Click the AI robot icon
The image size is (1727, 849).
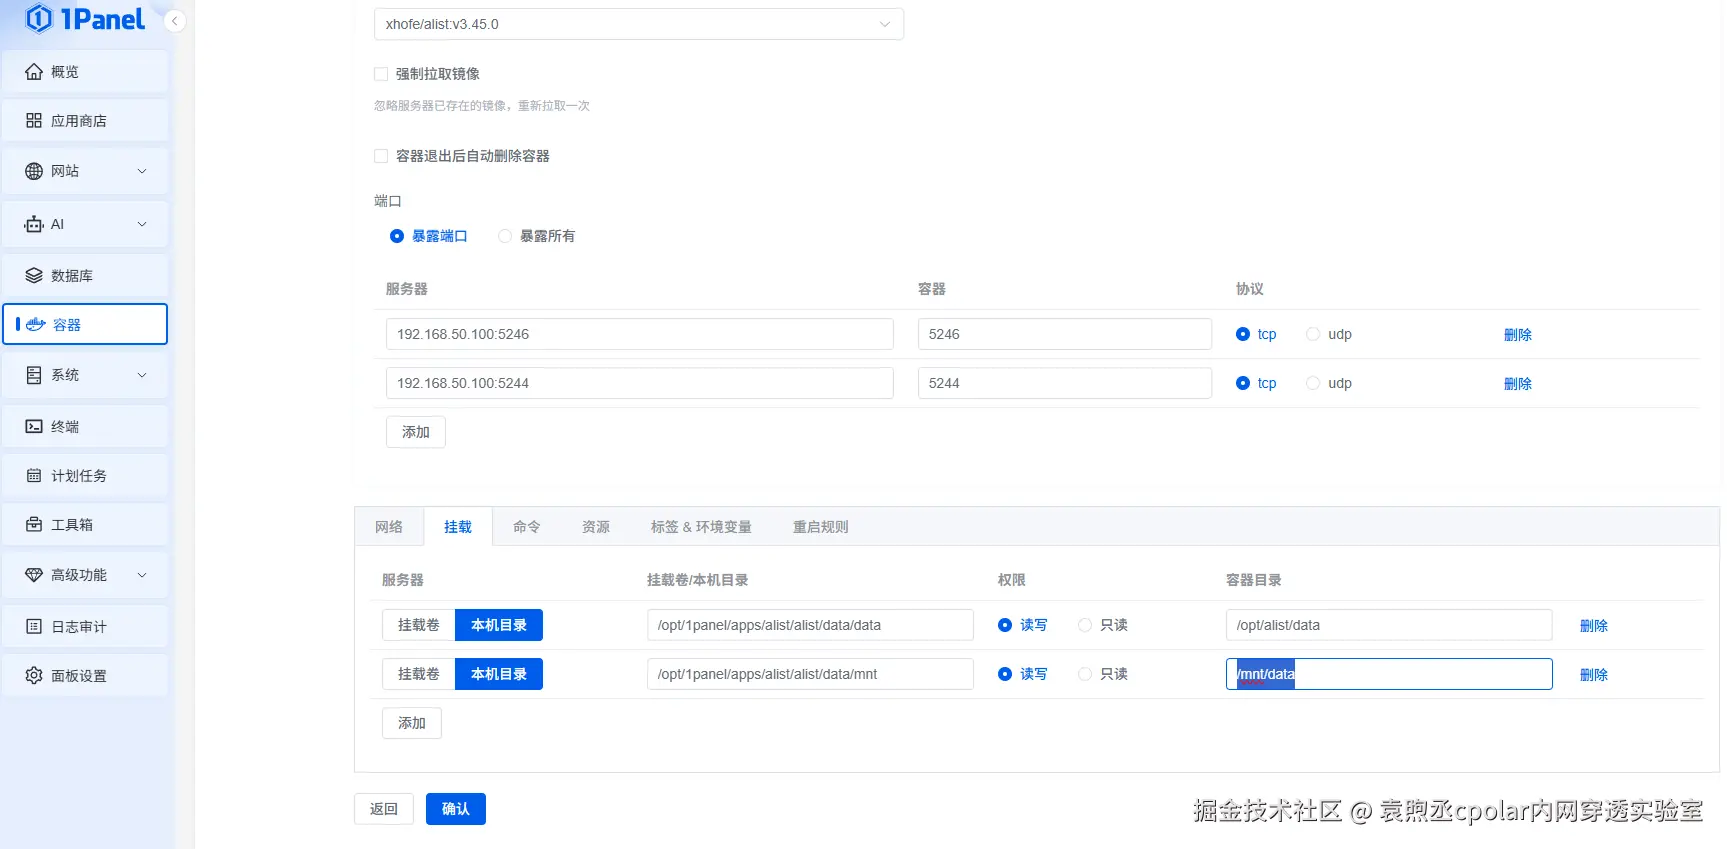coord(34,224)
